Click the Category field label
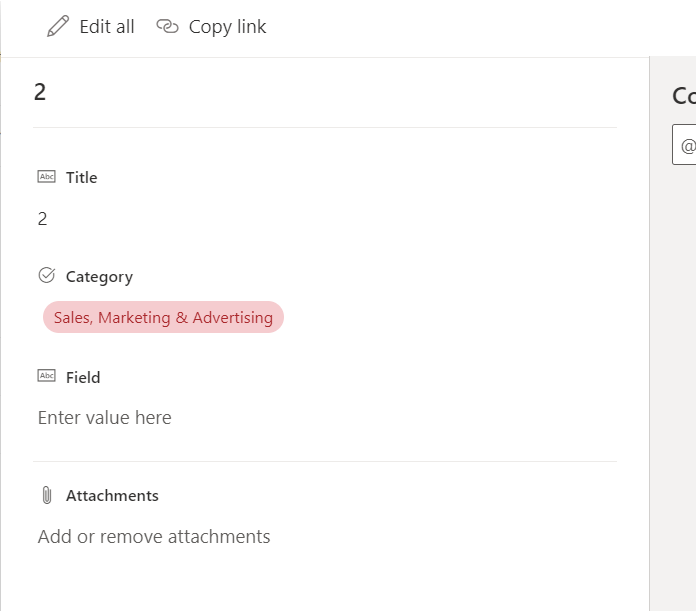This screenshot has height=611, width=696. point(99,276)
